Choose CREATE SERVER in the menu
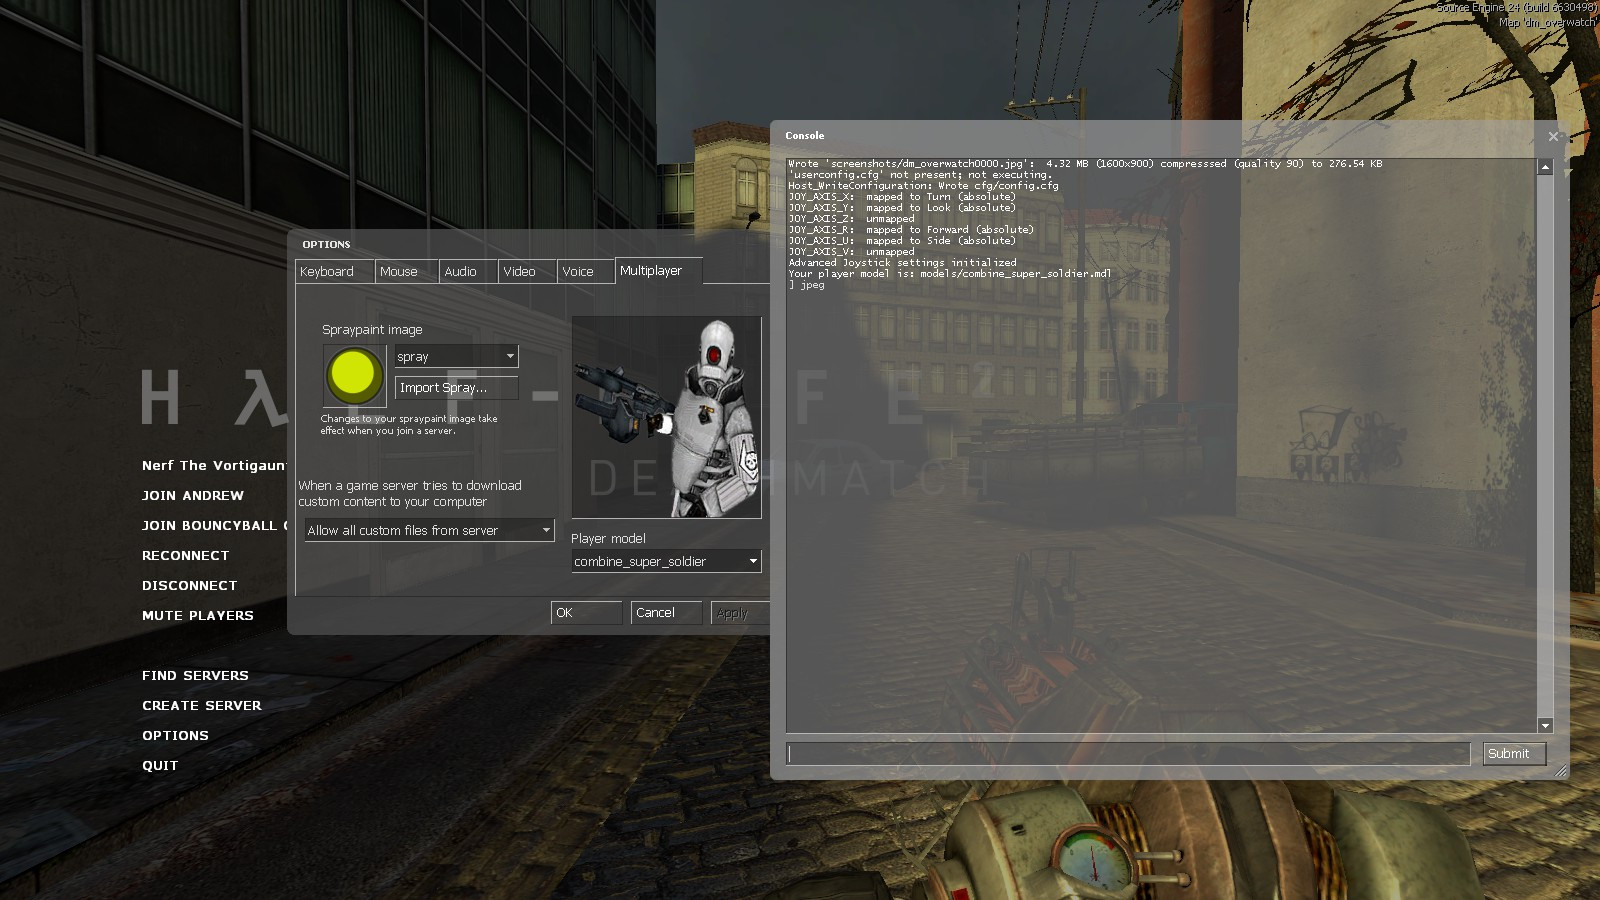Screen dimensions: 1600x900 coord(202,705)
